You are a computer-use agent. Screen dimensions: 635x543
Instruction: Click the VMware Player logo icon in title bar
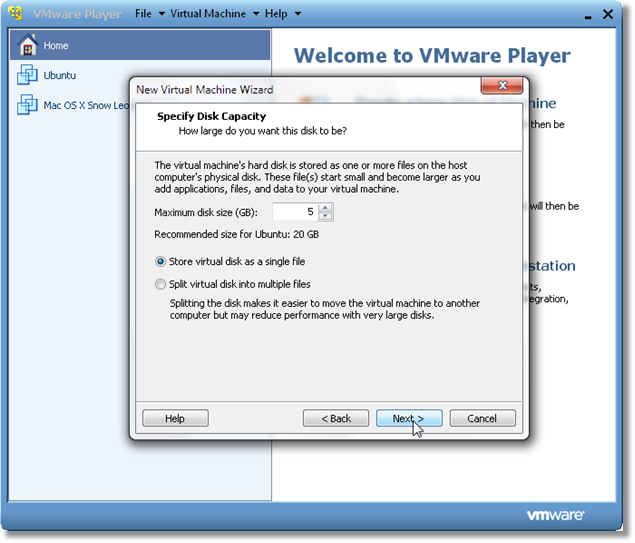[x=15, y=13]
